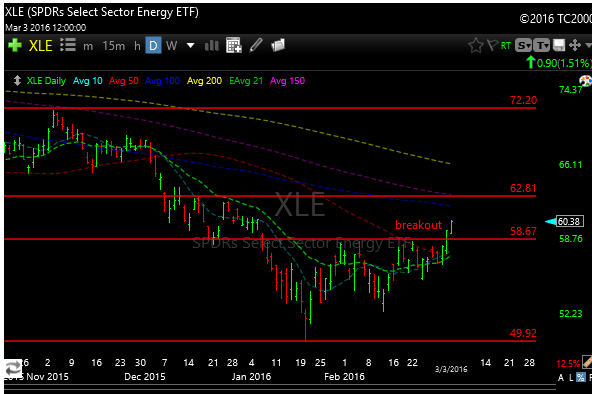Click the pencil icon beside 12.5%
The image size is (592, 394).
tap(587, 362)
